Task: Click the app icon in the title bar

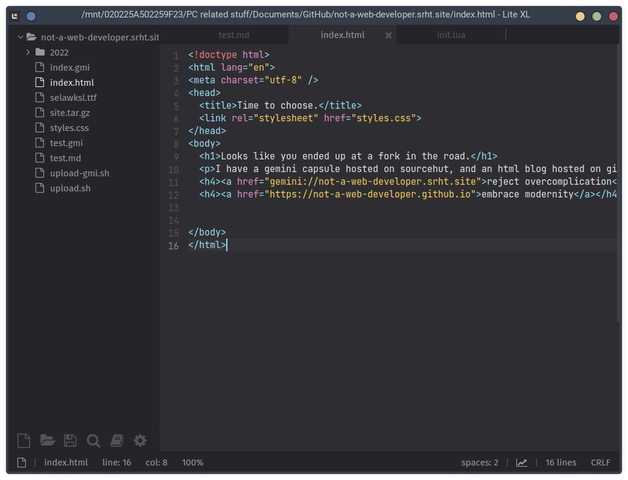Action: pyautogui.click(x=15, y=16)
